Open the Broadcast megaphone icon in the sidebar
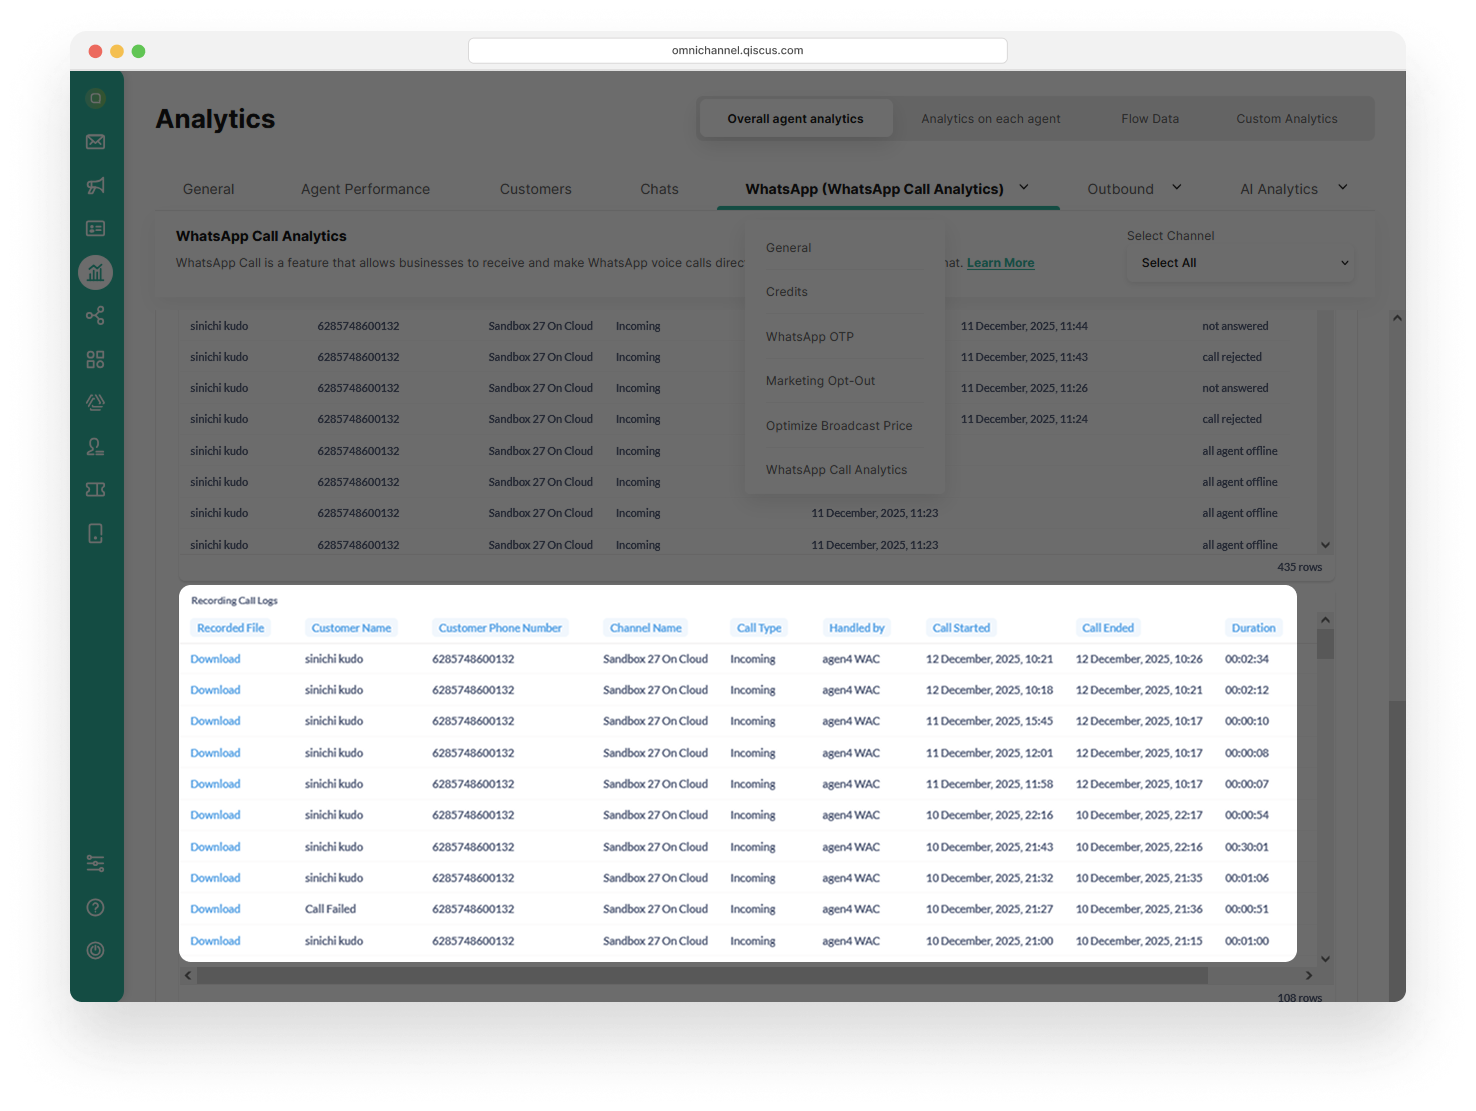The image size is (1476, 1111). (96, 185)
